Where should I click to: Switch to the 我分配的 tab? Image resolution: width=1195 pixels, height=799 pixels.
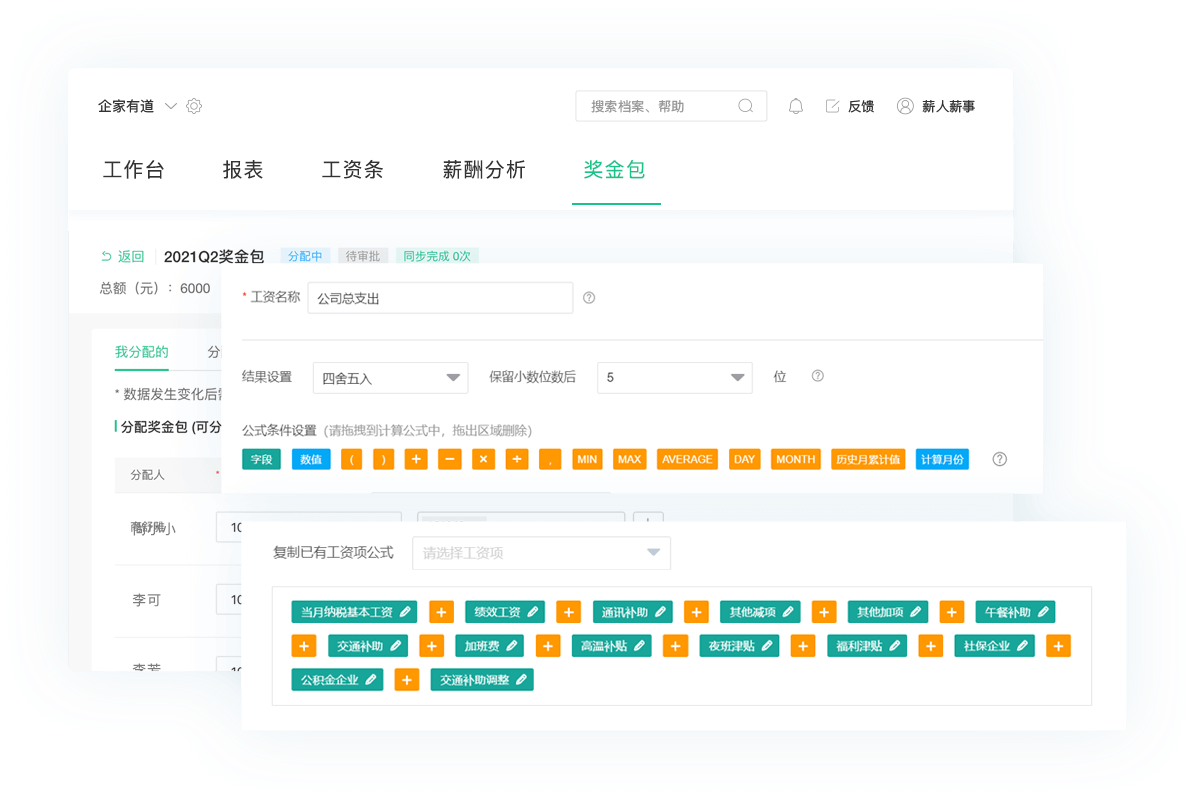142,351
